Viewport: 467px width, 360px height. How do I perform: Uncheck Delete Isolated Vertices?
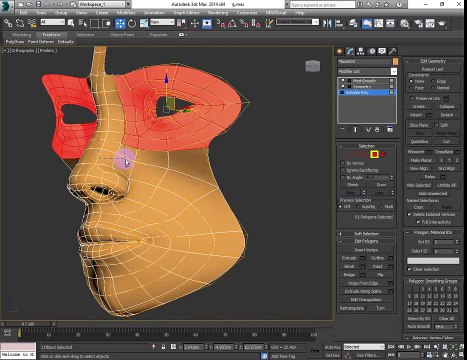tap(409, 214)
